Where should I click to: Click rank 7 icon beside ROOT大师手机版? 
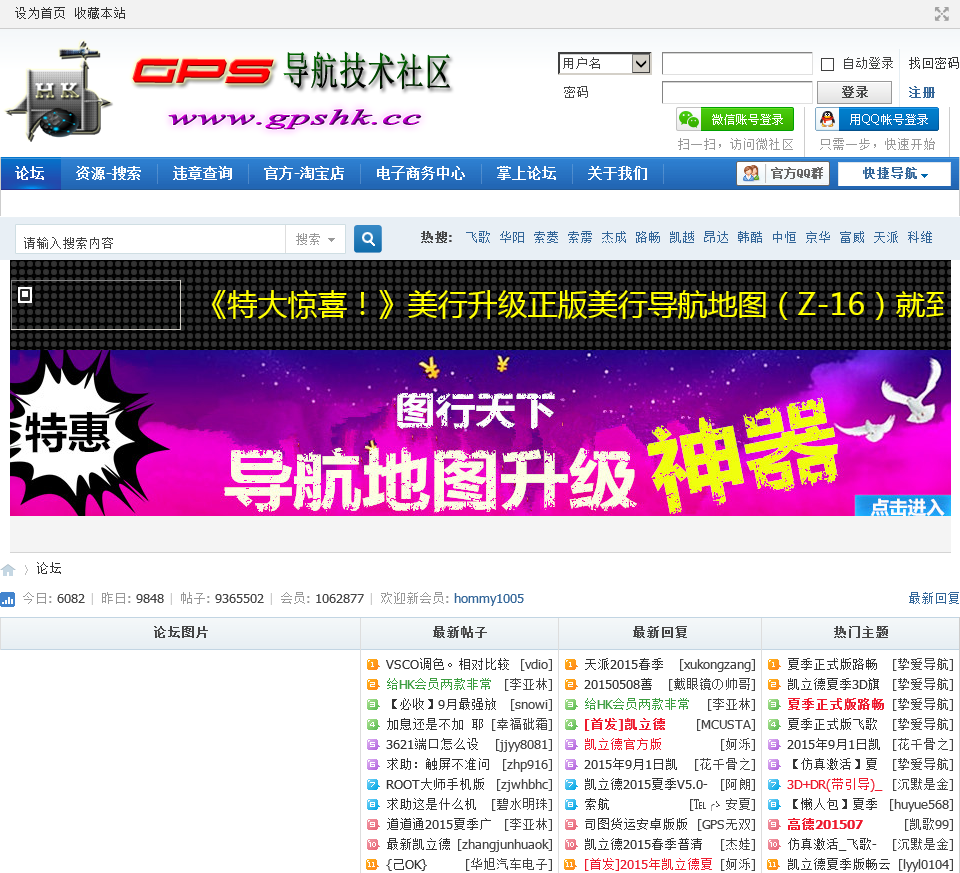372,785
